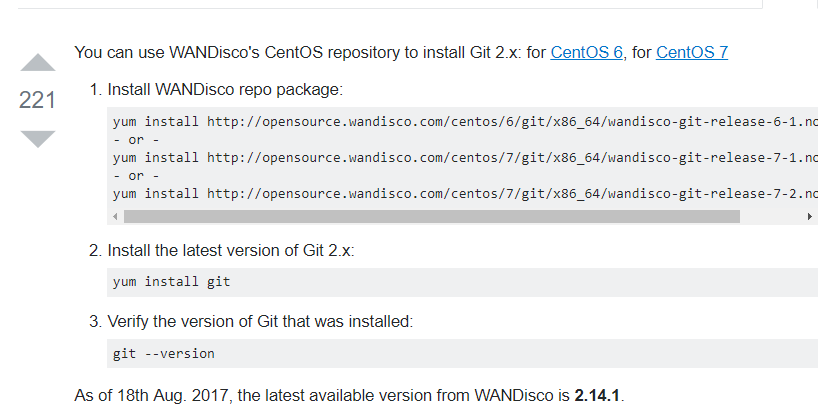835x409 pixels.
Task: Open the CentOS 6 link
Action: 587,51
